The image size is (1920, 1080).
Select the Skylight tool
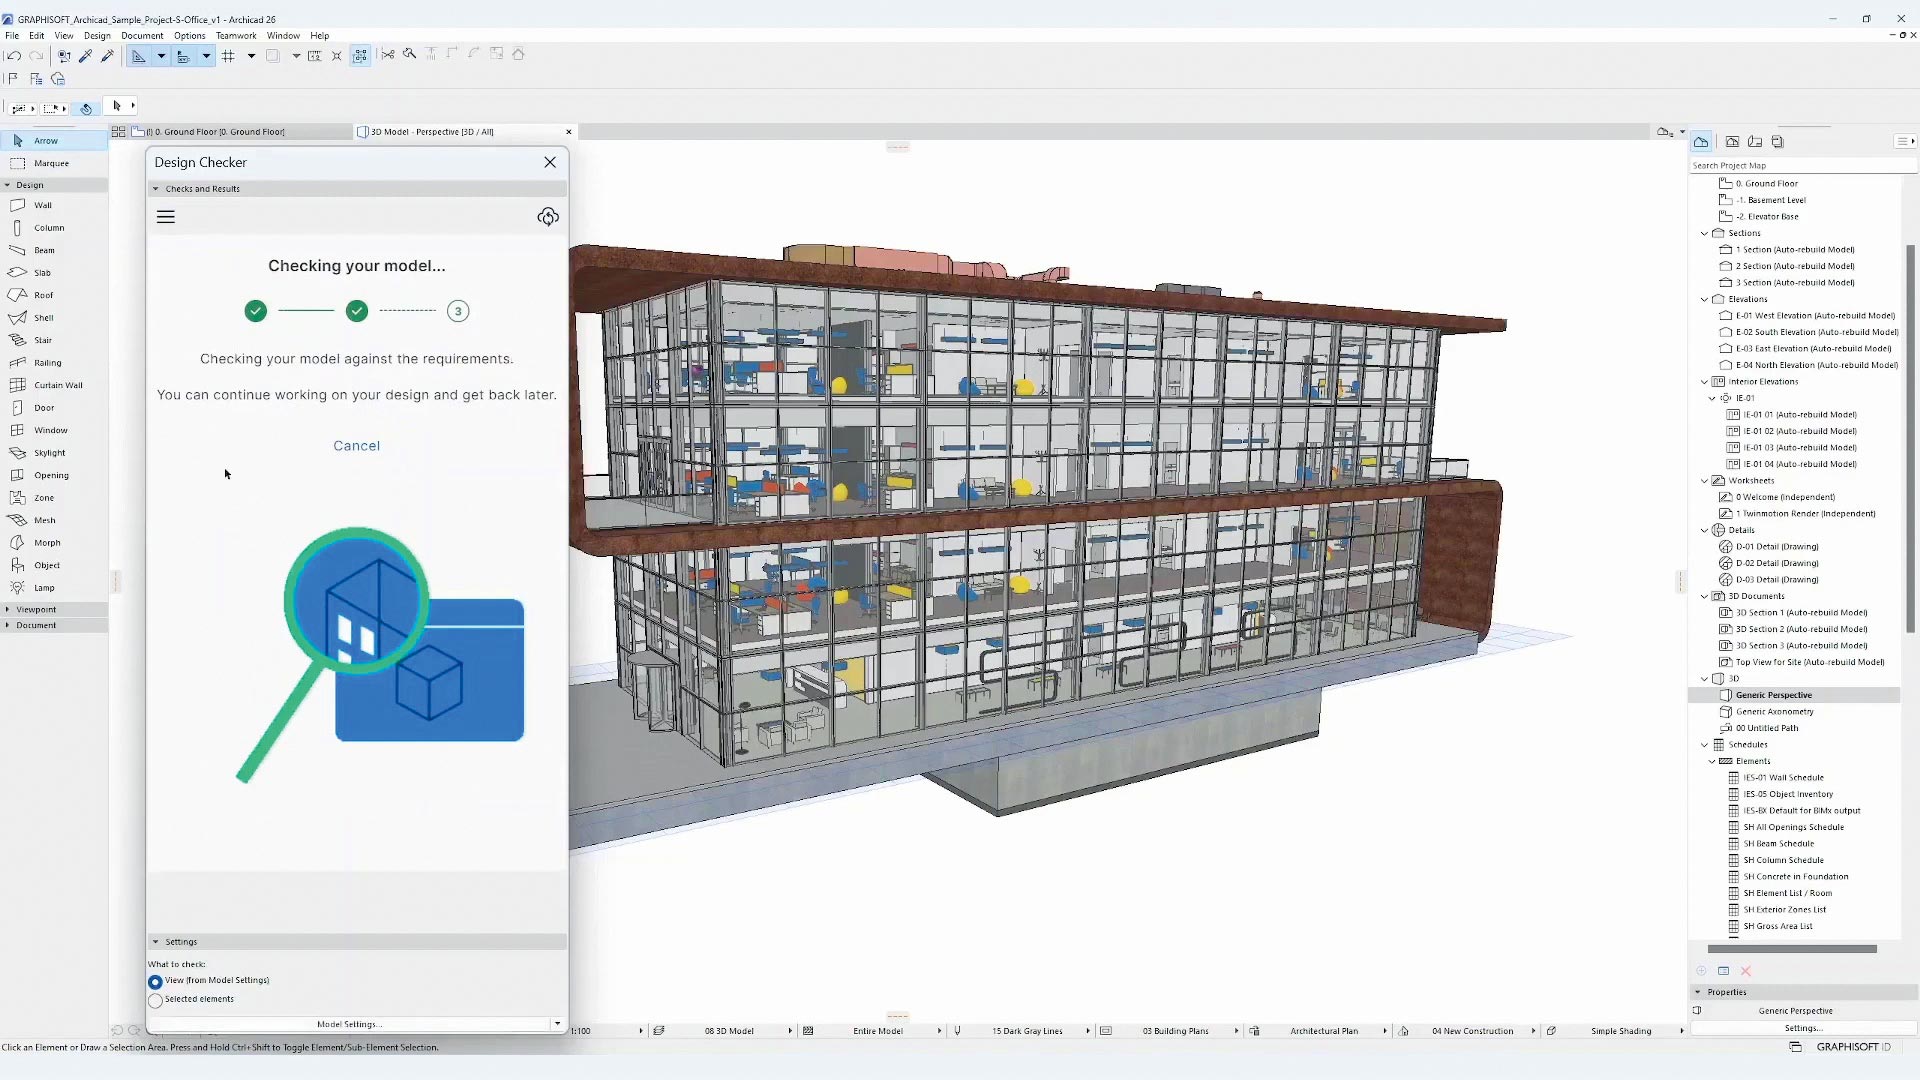[49, 453]
